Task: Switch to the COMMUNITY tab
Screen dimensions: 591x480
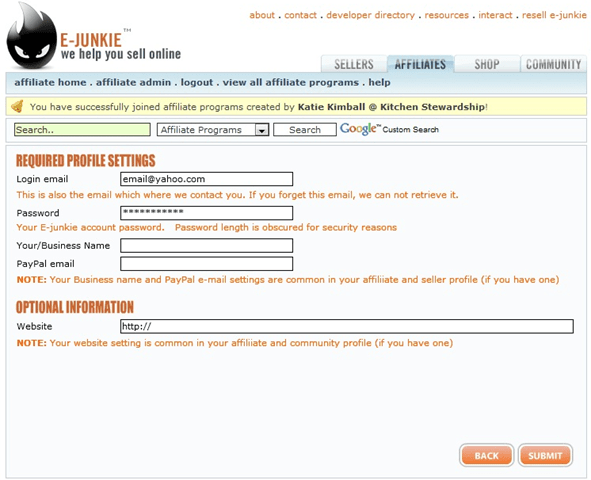Action: click(553, 64)
